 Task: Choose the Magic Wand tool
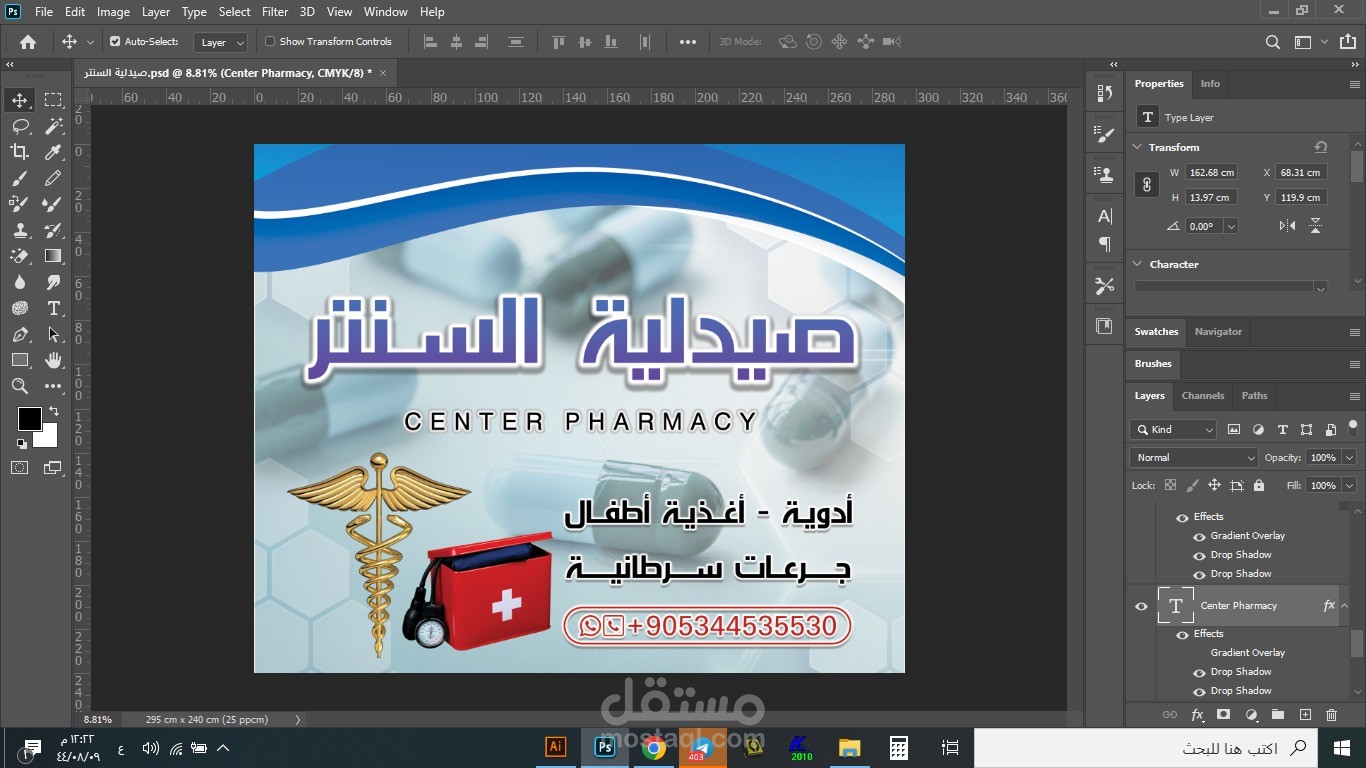click(x=53, y=126)
